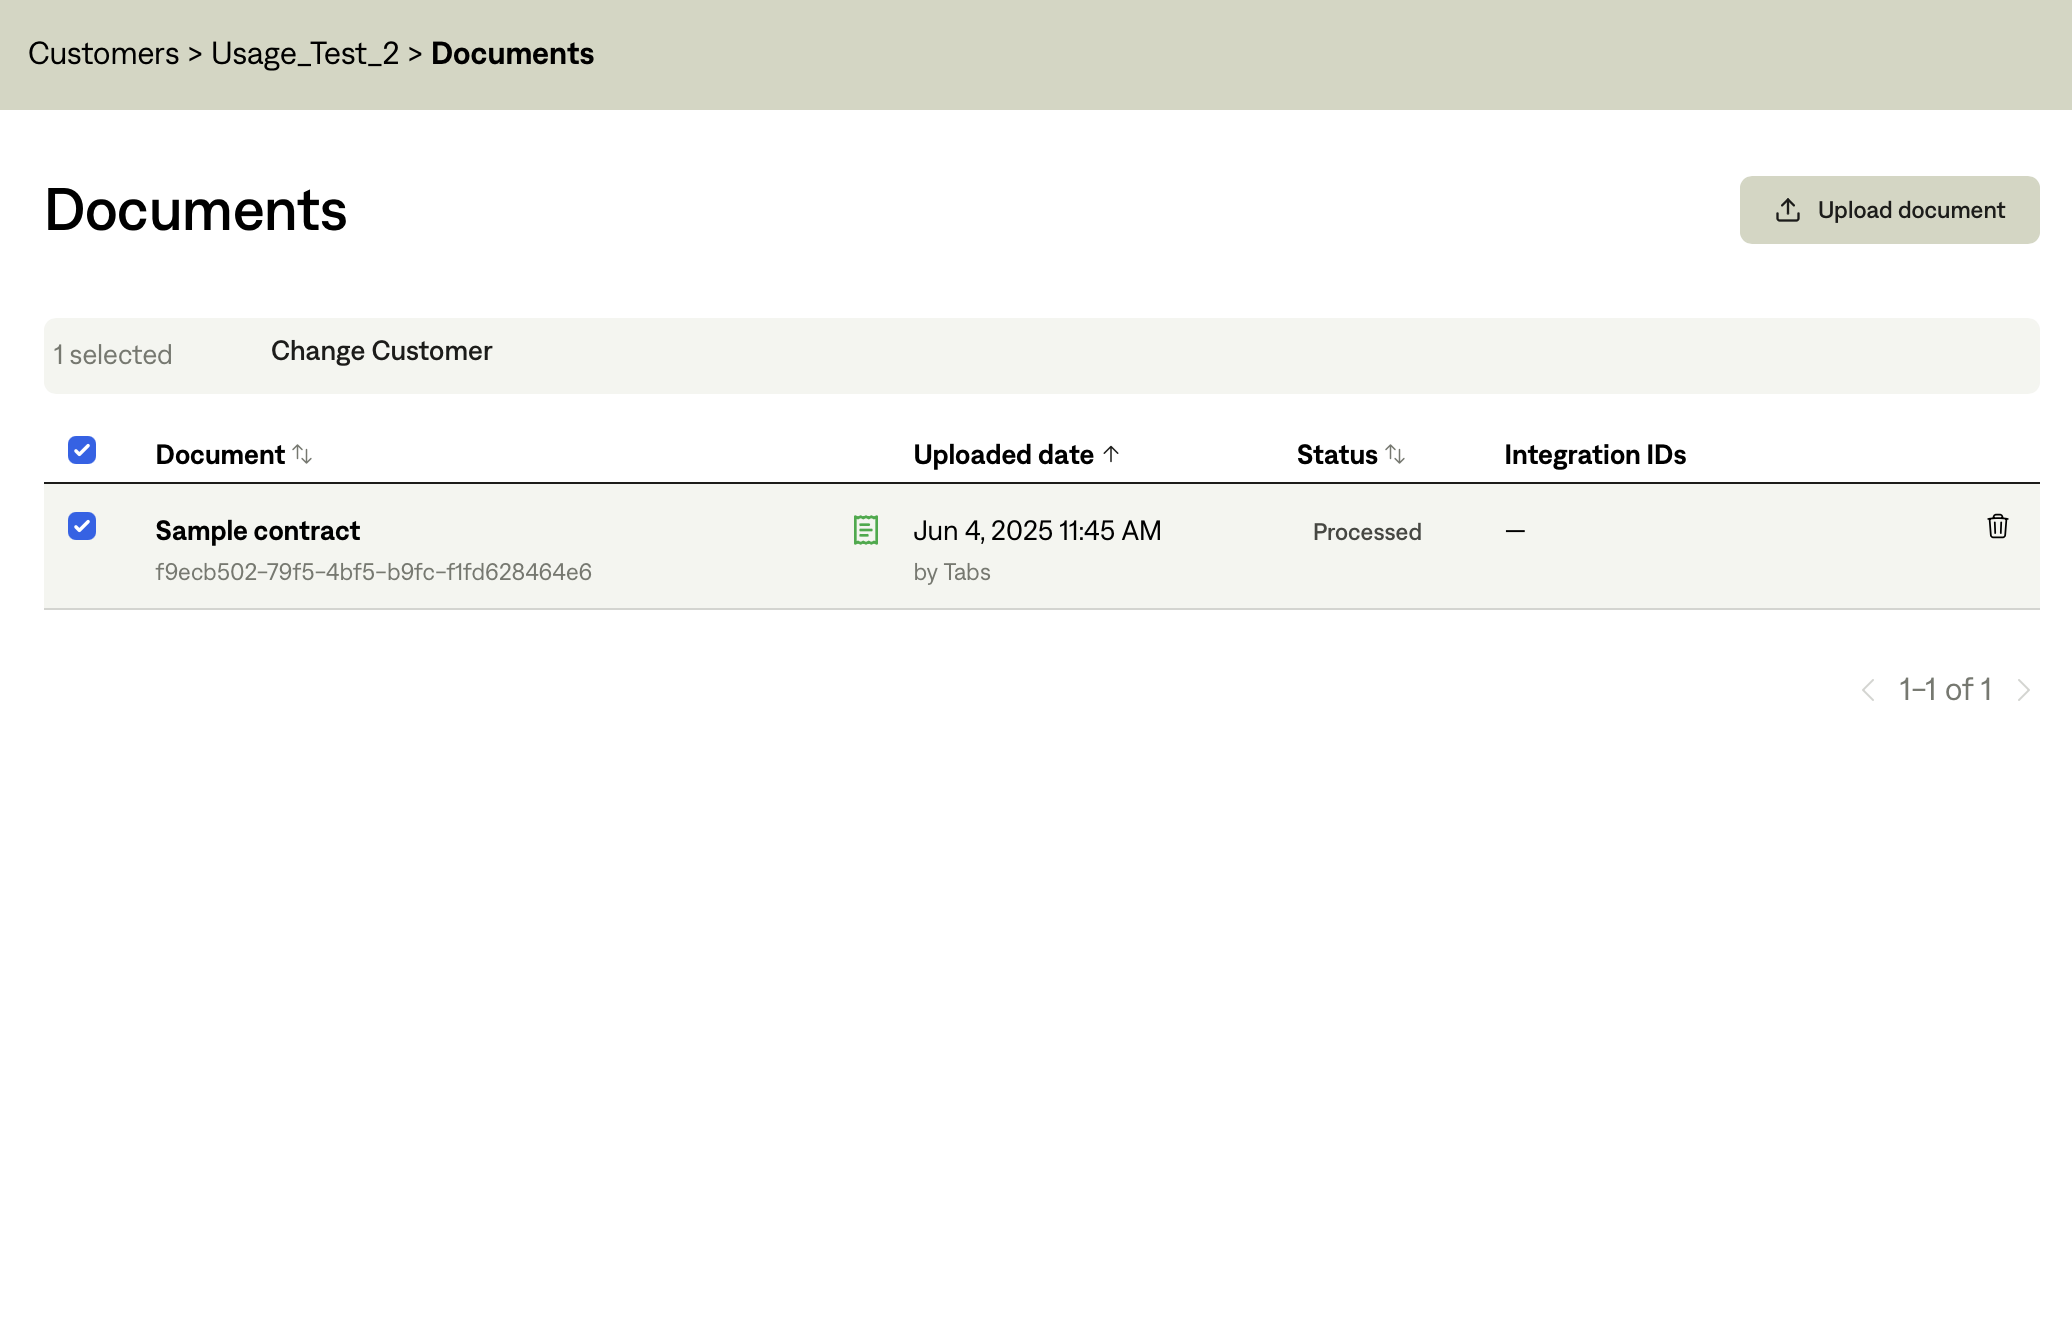Screen dimensions: 2072x1344
Task: Click Change Customer action
Action: click(x=381, y=351)
